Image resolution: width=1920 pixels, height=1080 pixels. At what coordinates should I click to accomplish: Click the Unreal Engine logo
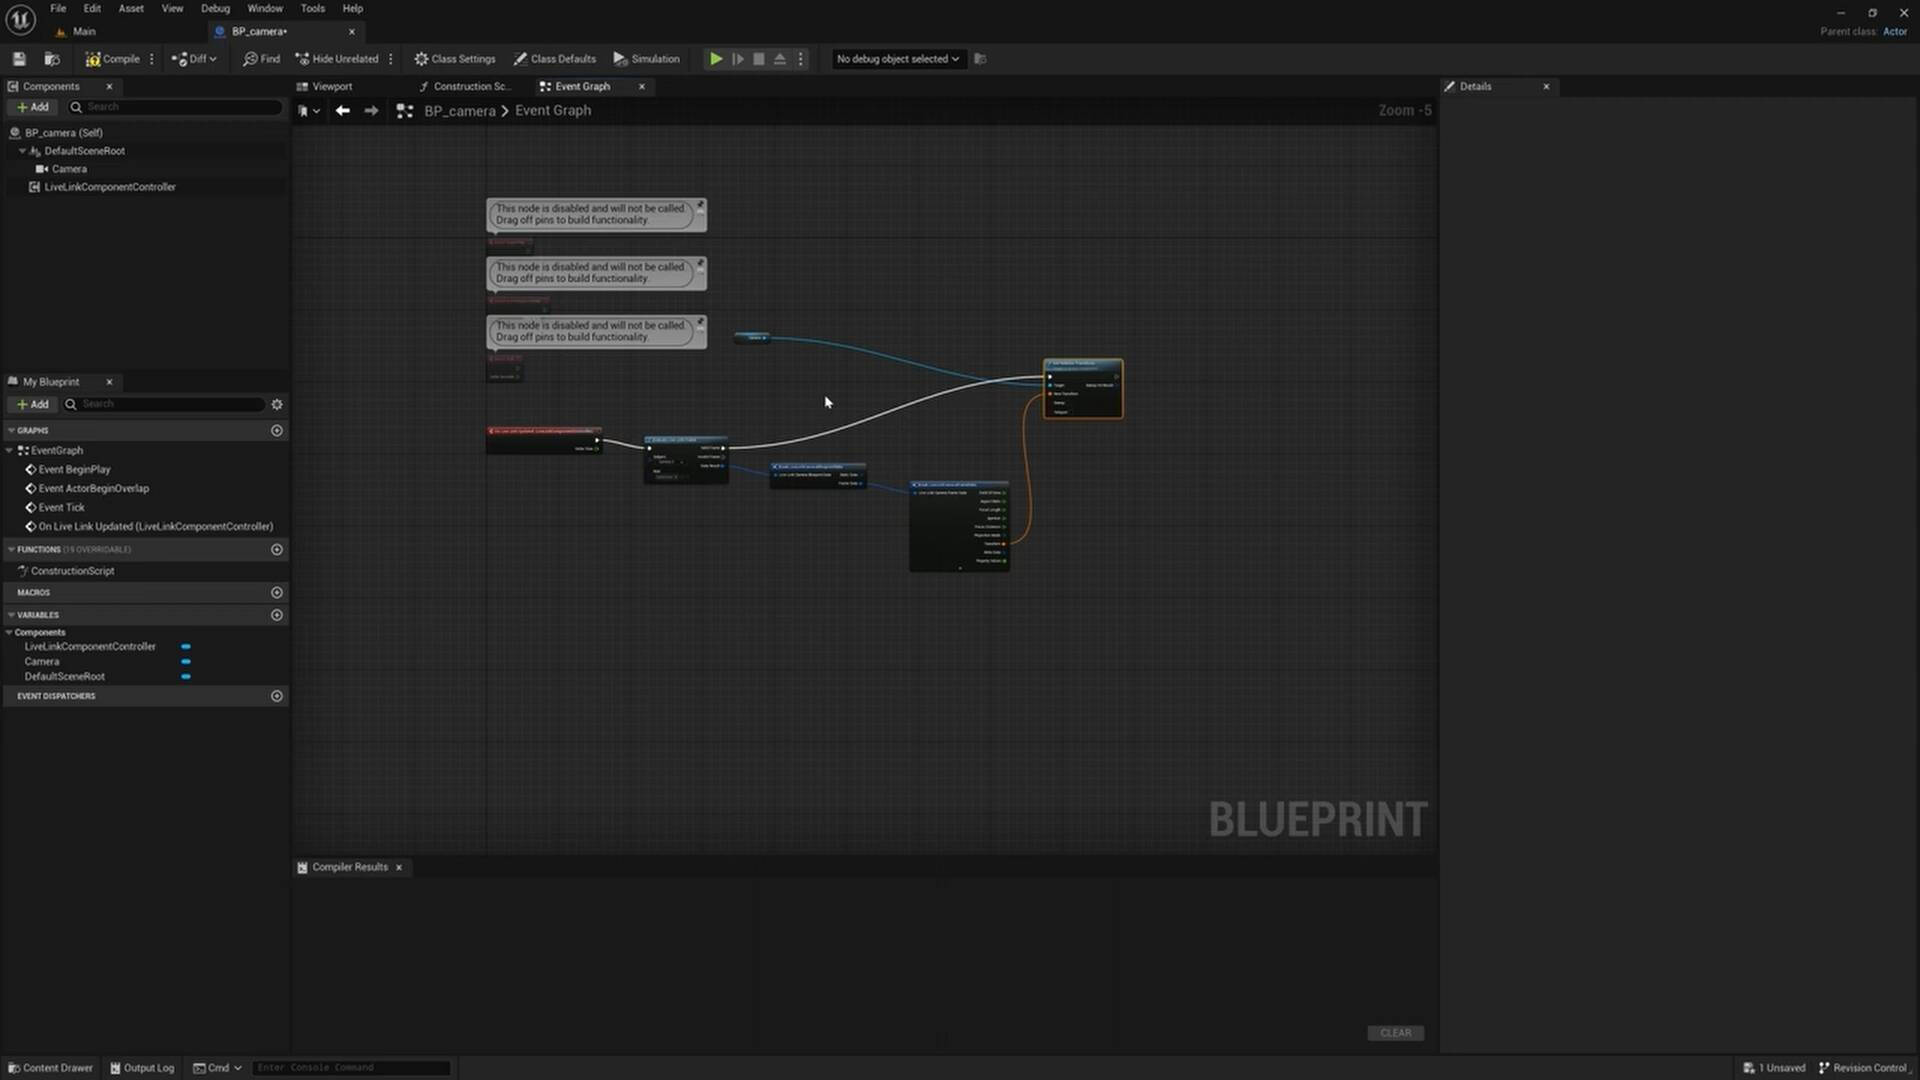20,19
